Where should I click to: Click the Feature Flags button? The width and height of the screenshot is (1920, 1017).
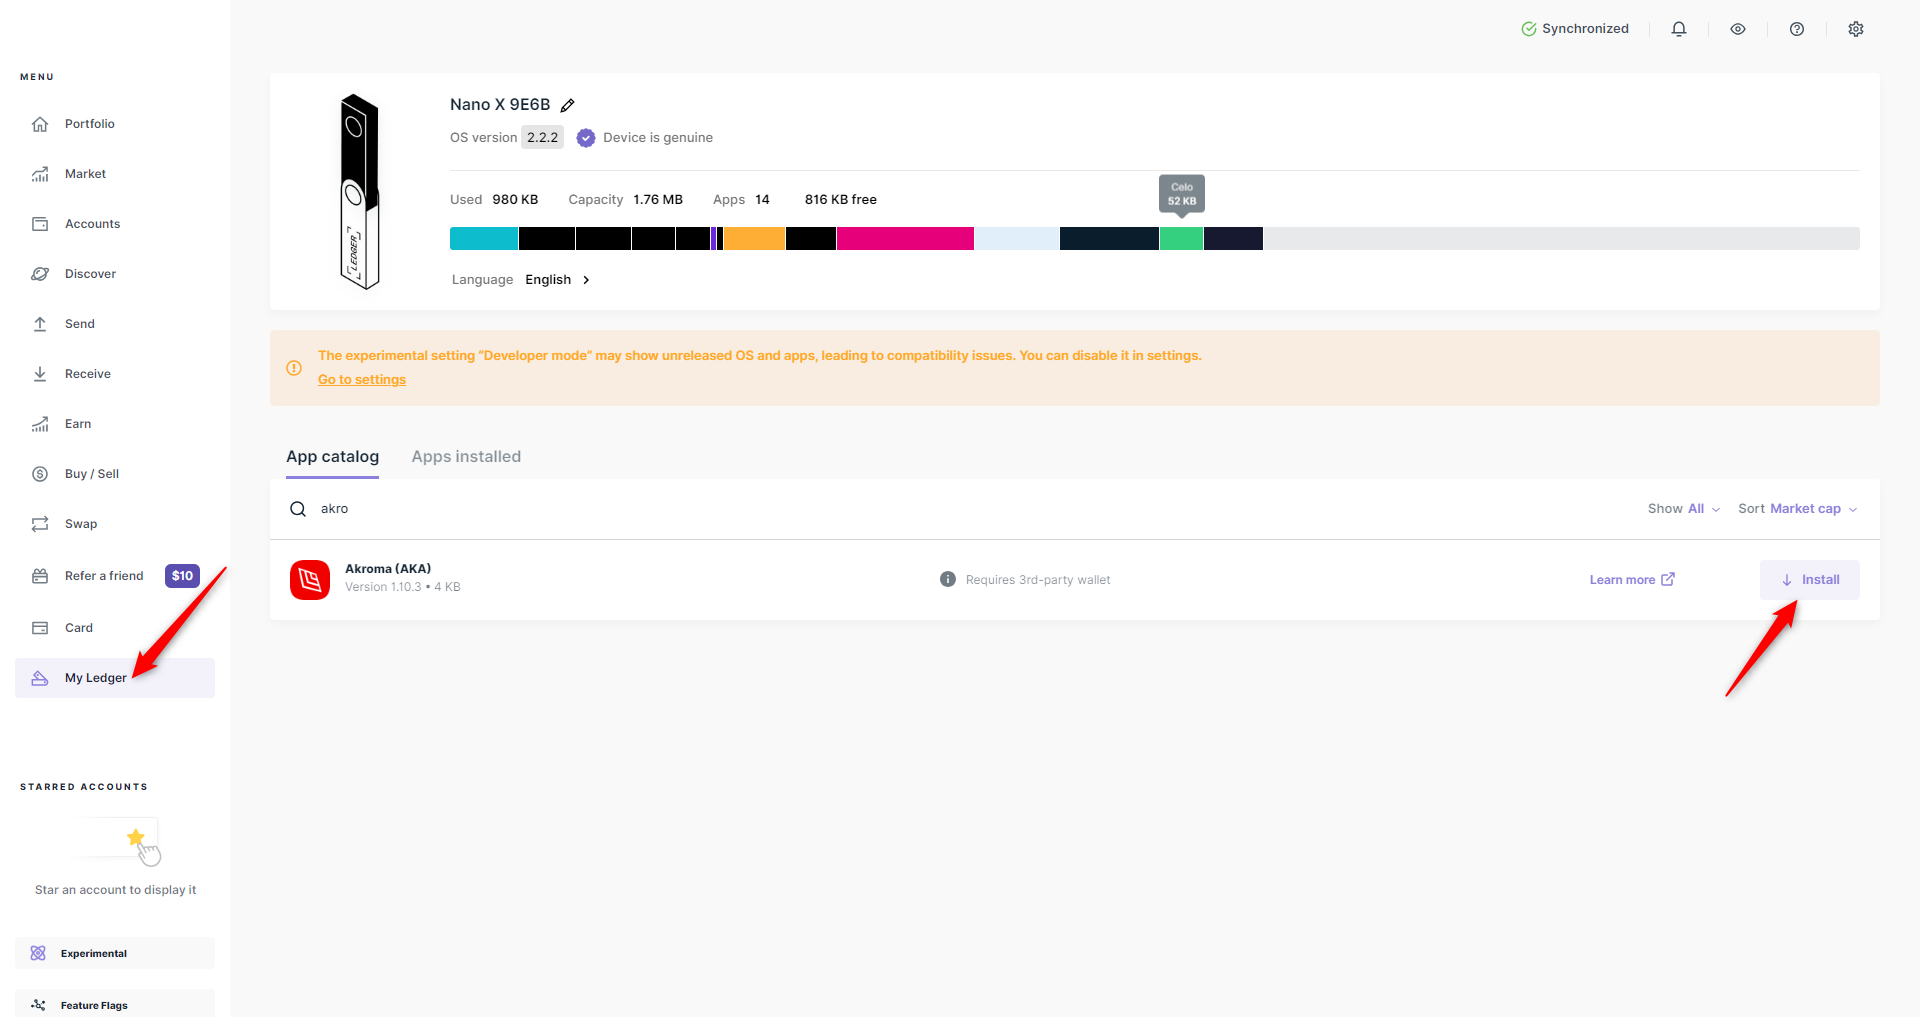(x=115, y=1004)
